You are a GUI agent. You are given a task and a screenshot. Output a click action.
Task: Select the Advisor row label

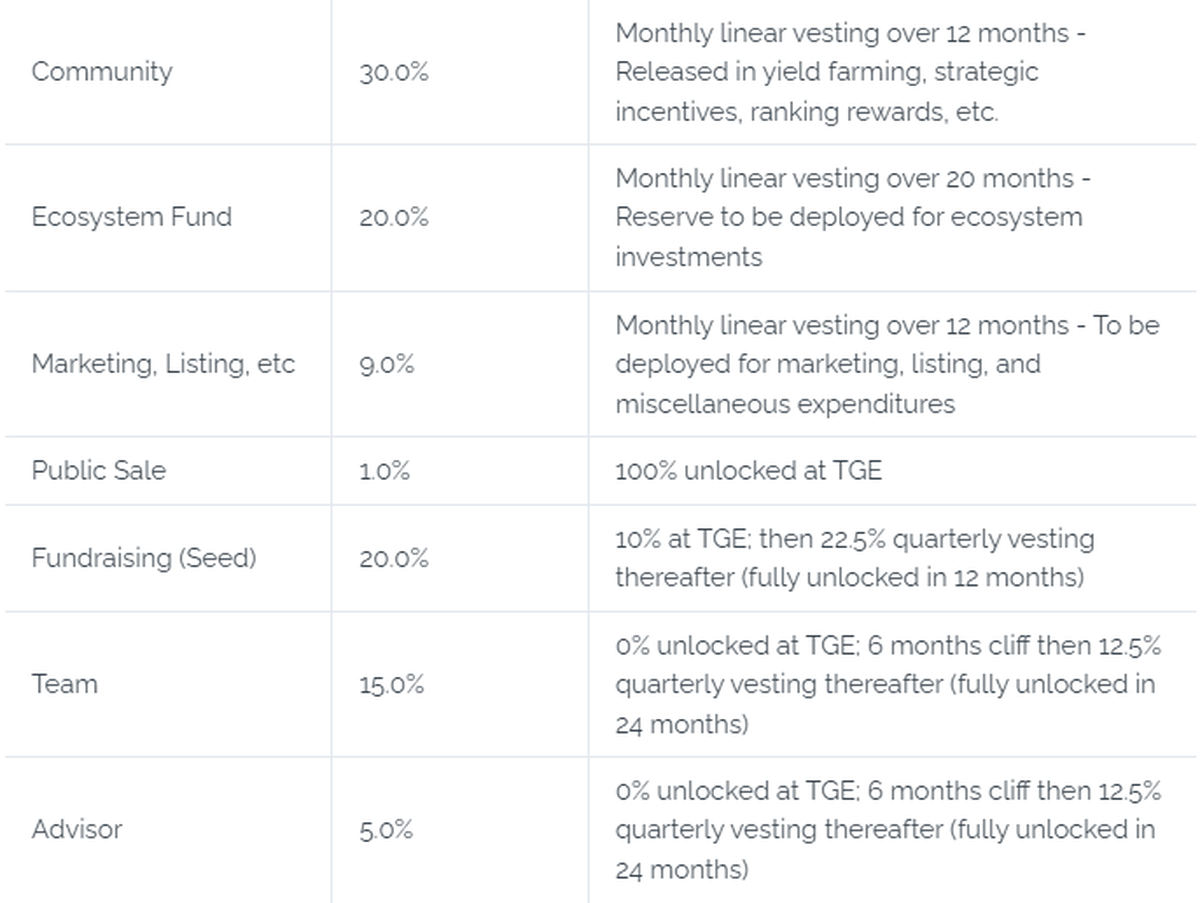pyautogui.click(x=77, y=830)
